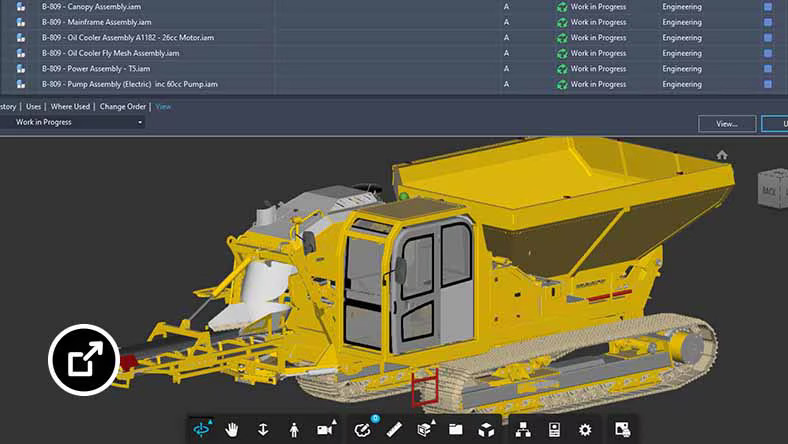
Task: Select the Pan hand tool
Action: coord(232,430)
